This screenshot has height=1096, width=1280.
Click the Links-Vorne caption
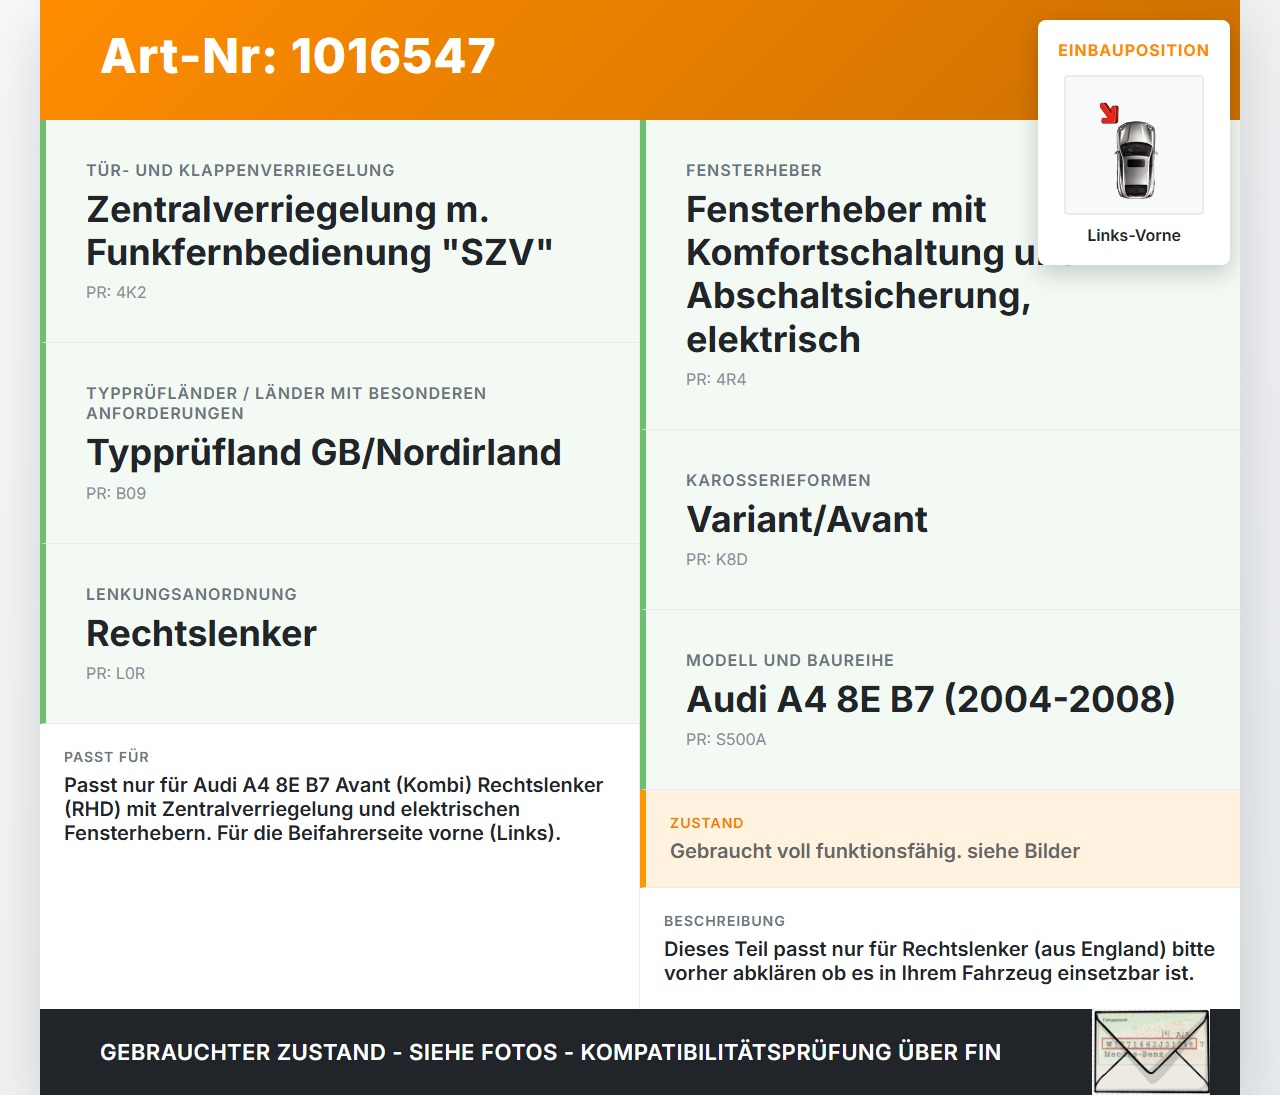coord(1134,235)
